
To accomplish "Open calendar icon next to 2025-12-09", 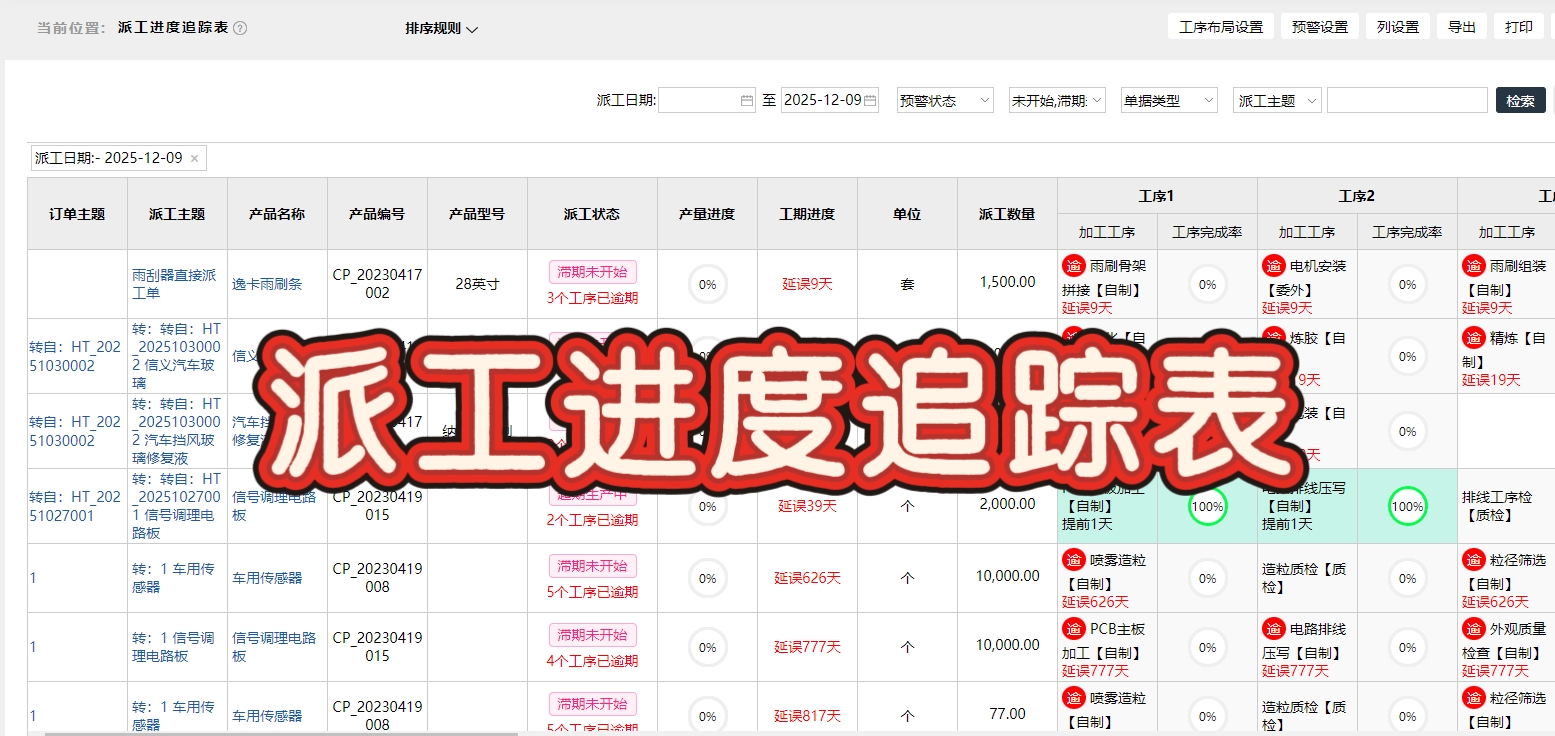I will point(870,100).
